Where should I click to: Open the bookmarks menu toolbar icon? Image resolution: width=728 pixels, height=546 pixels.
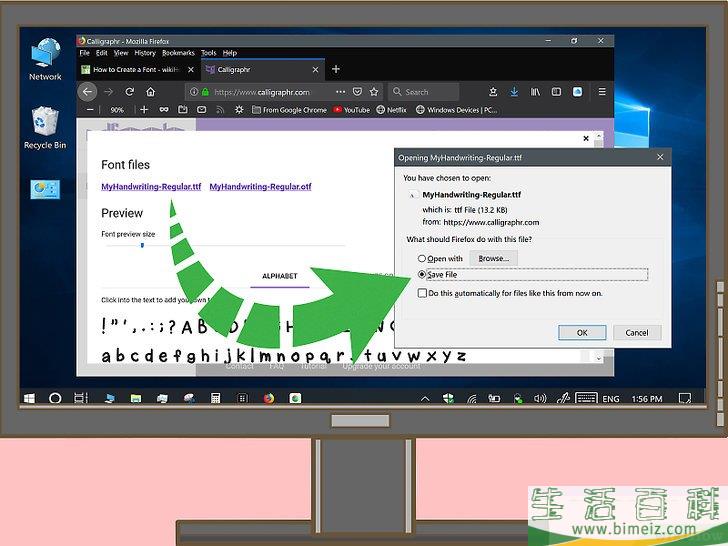(x=493, y=92)
